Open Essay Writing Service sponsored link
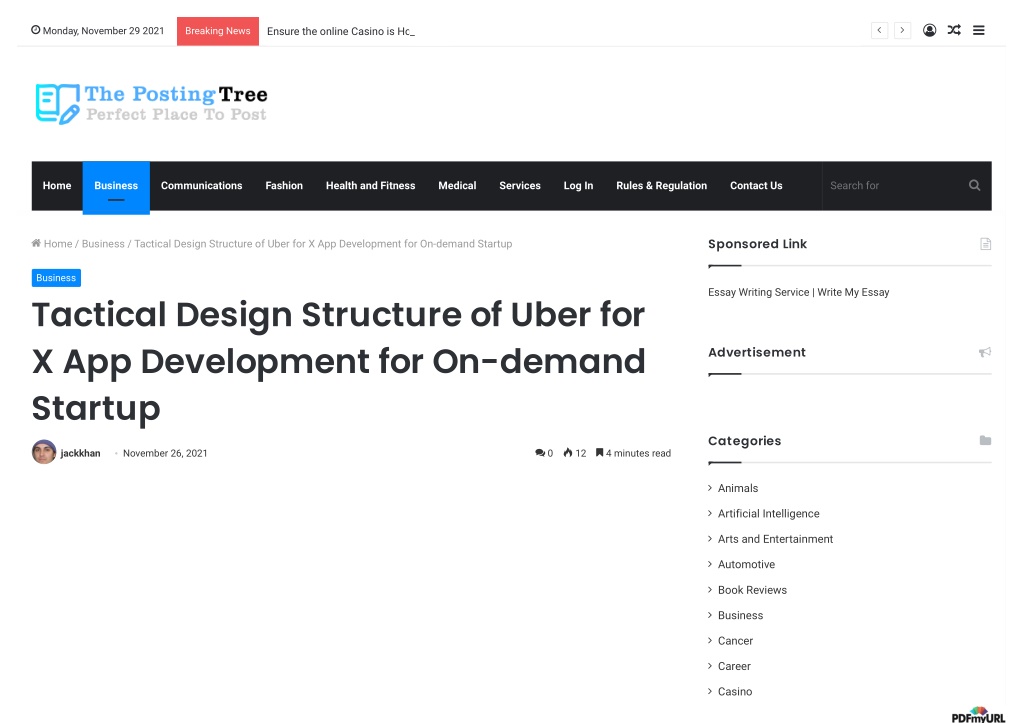Viewport: 1024px width, 723px height. (799, 292)
